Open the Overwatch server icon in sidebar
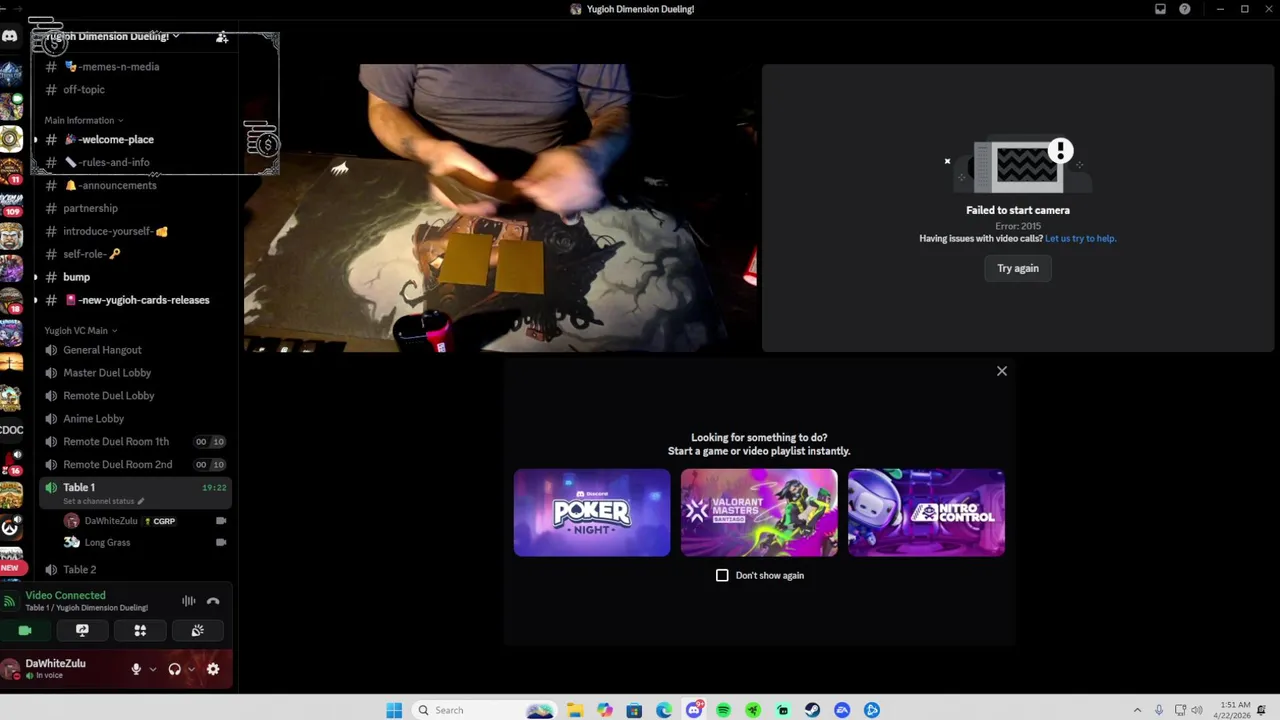Image resolution: width=1280 pixels, height=720 pixels. 11,526
